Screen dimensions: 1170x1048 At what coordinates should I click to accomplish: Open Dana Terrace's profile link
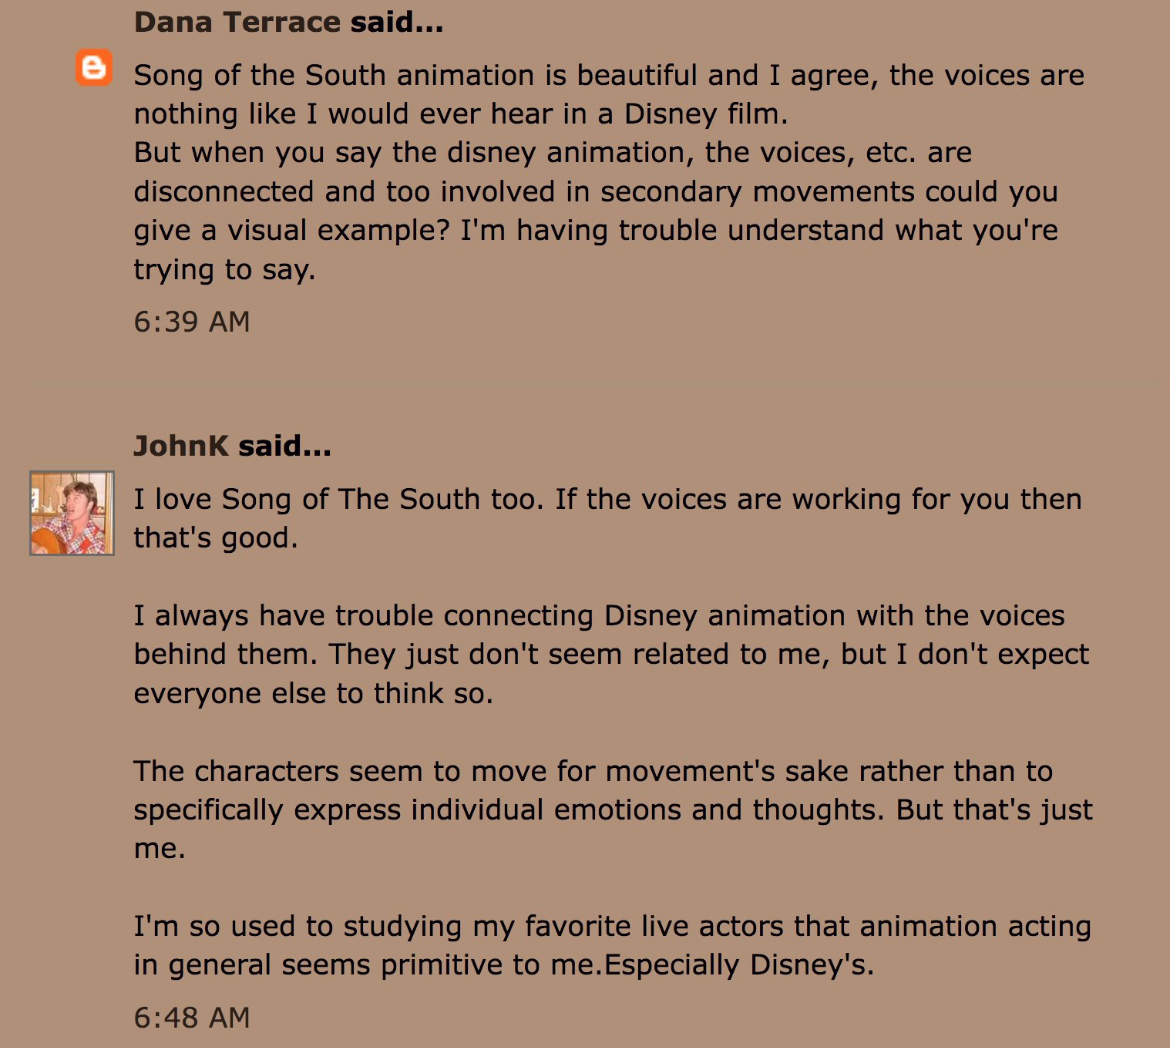point(237,22)
